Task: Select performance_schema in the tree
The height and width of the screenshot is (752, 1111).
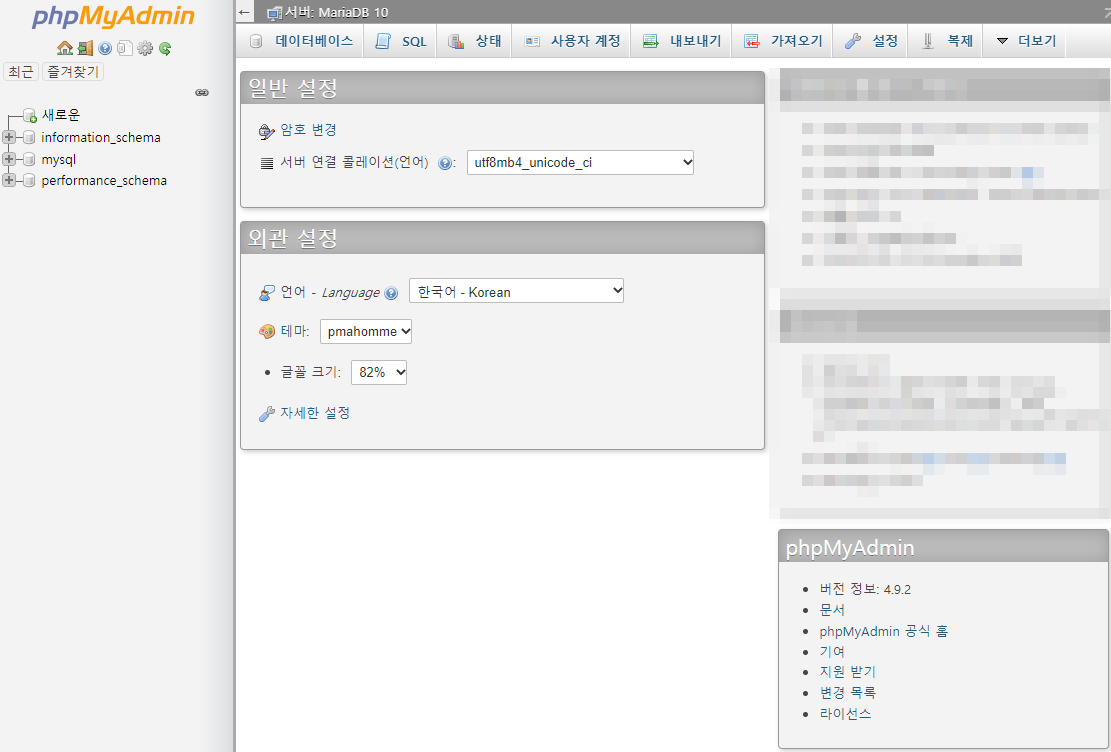Action: pyautogui.click(x=104, y=181)
